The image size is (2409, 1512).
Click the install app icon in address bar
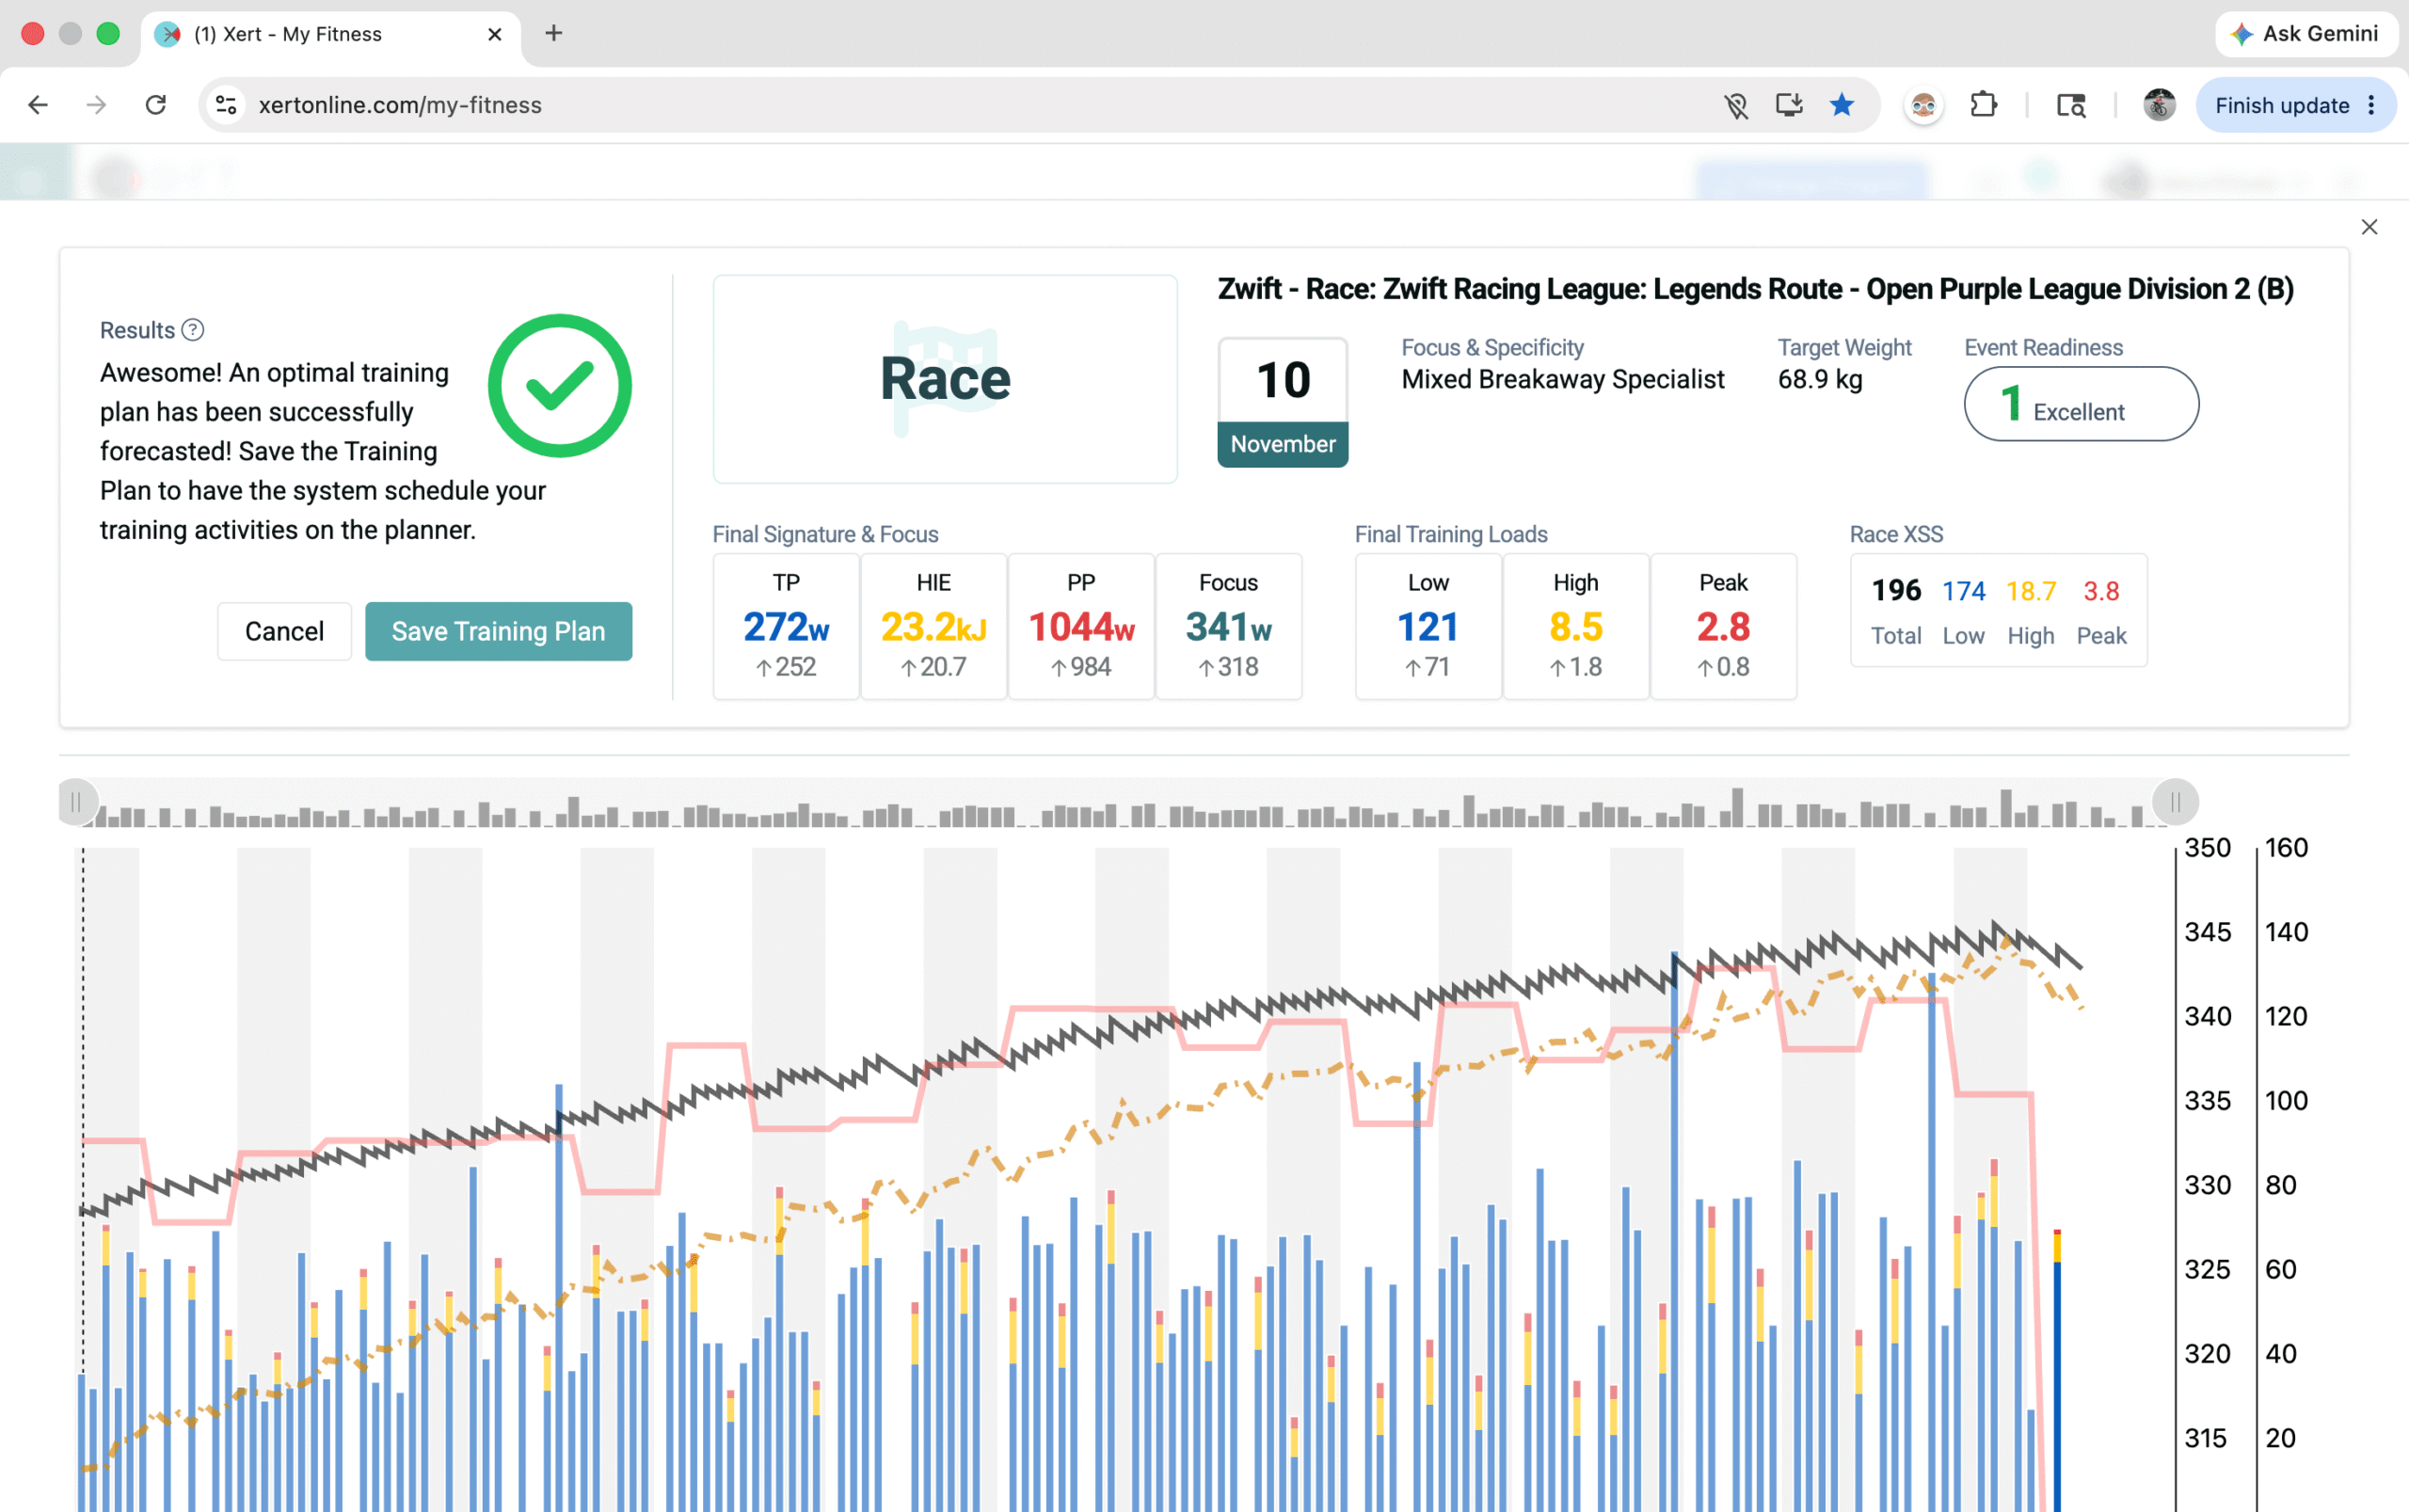point(1788,105)
